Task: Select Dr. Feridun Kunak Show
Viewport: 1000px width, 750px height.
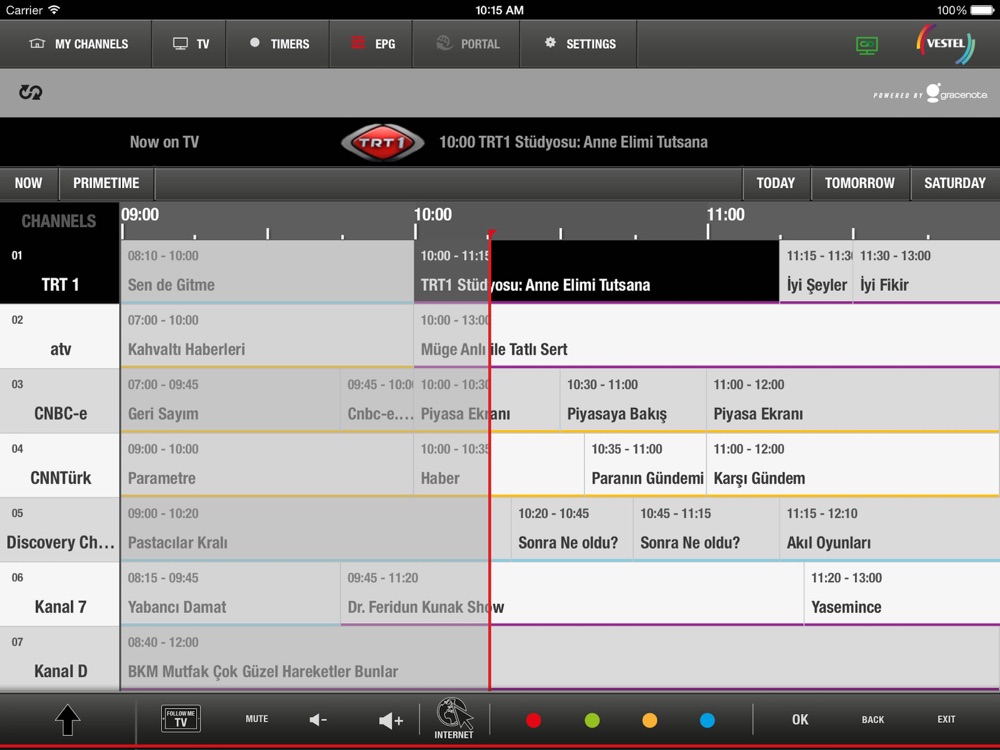Action: point(572,594)
